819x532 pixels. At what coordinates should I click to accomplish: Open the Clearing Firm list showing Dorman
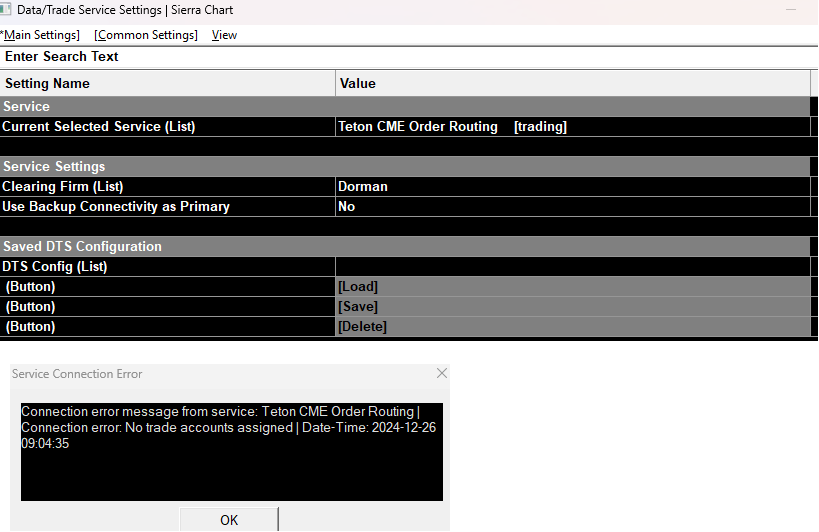pos(573,186)
